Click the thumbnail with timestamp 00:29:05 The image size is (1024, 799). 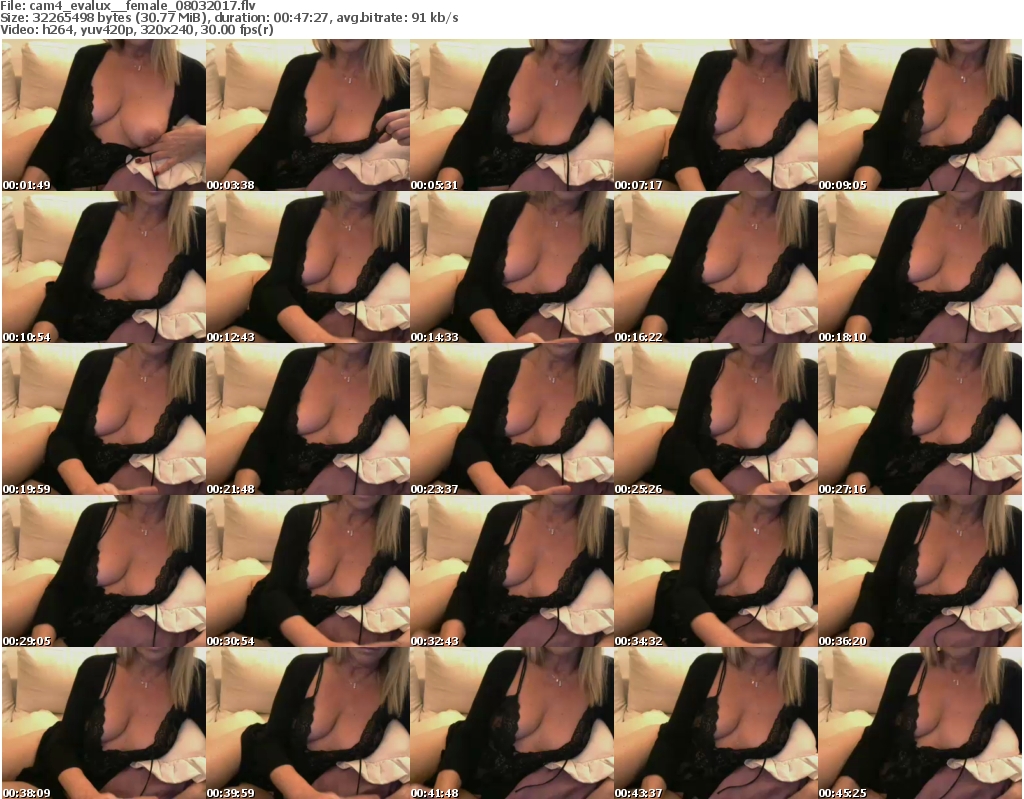(x=104, y=571)
